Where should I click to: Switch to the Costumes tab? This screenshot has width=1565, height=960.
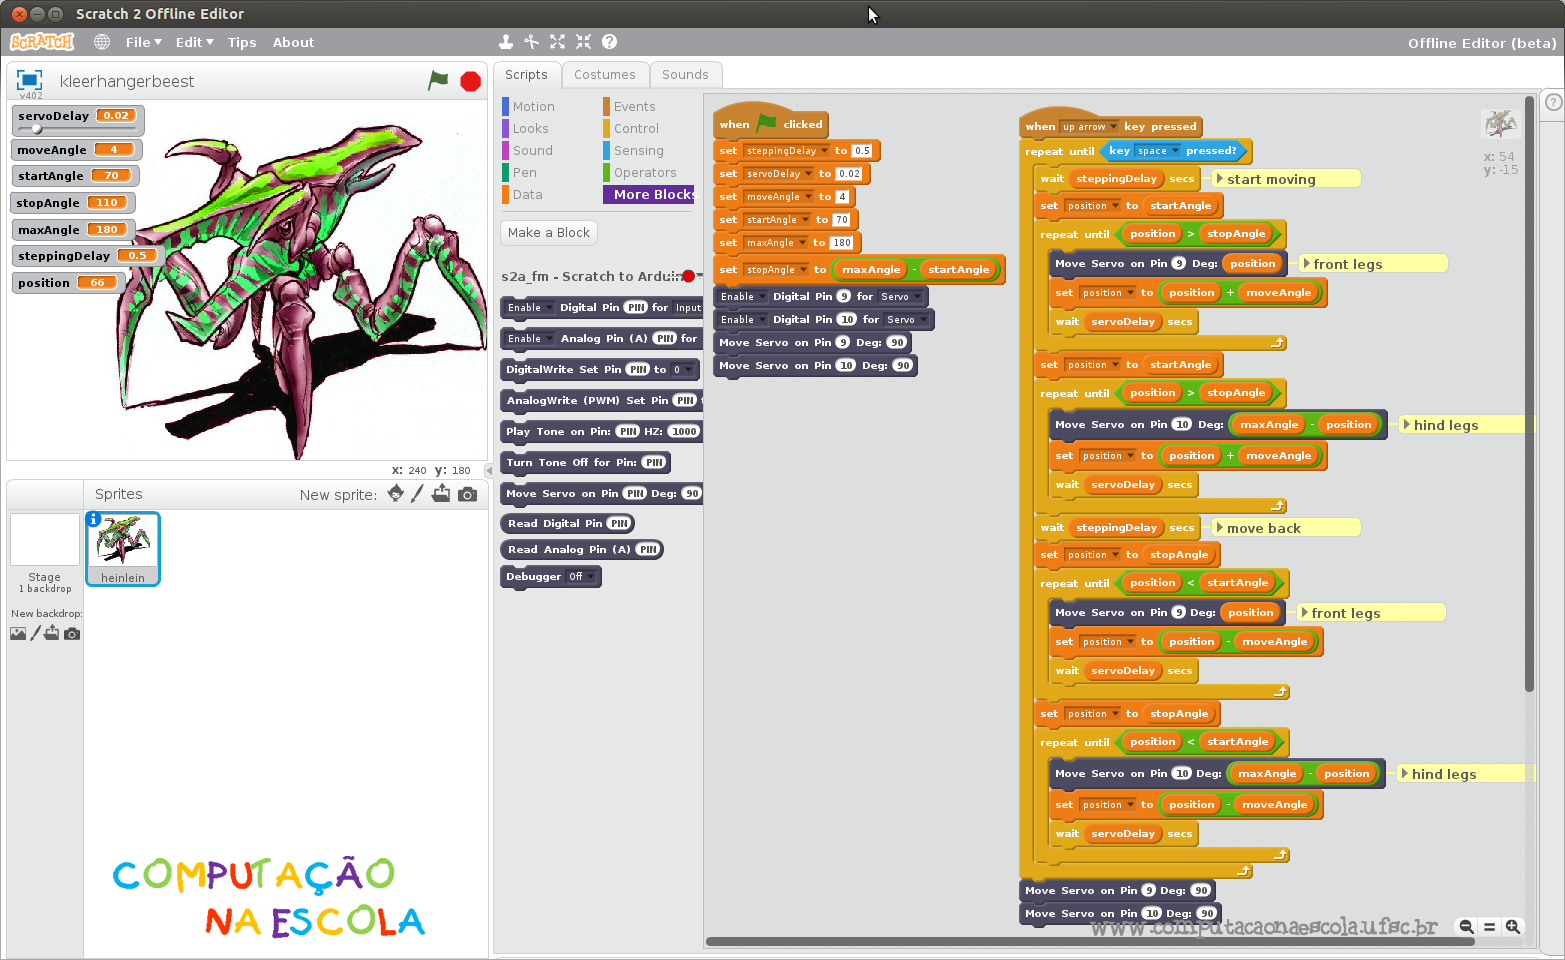(x=605, y=74)
